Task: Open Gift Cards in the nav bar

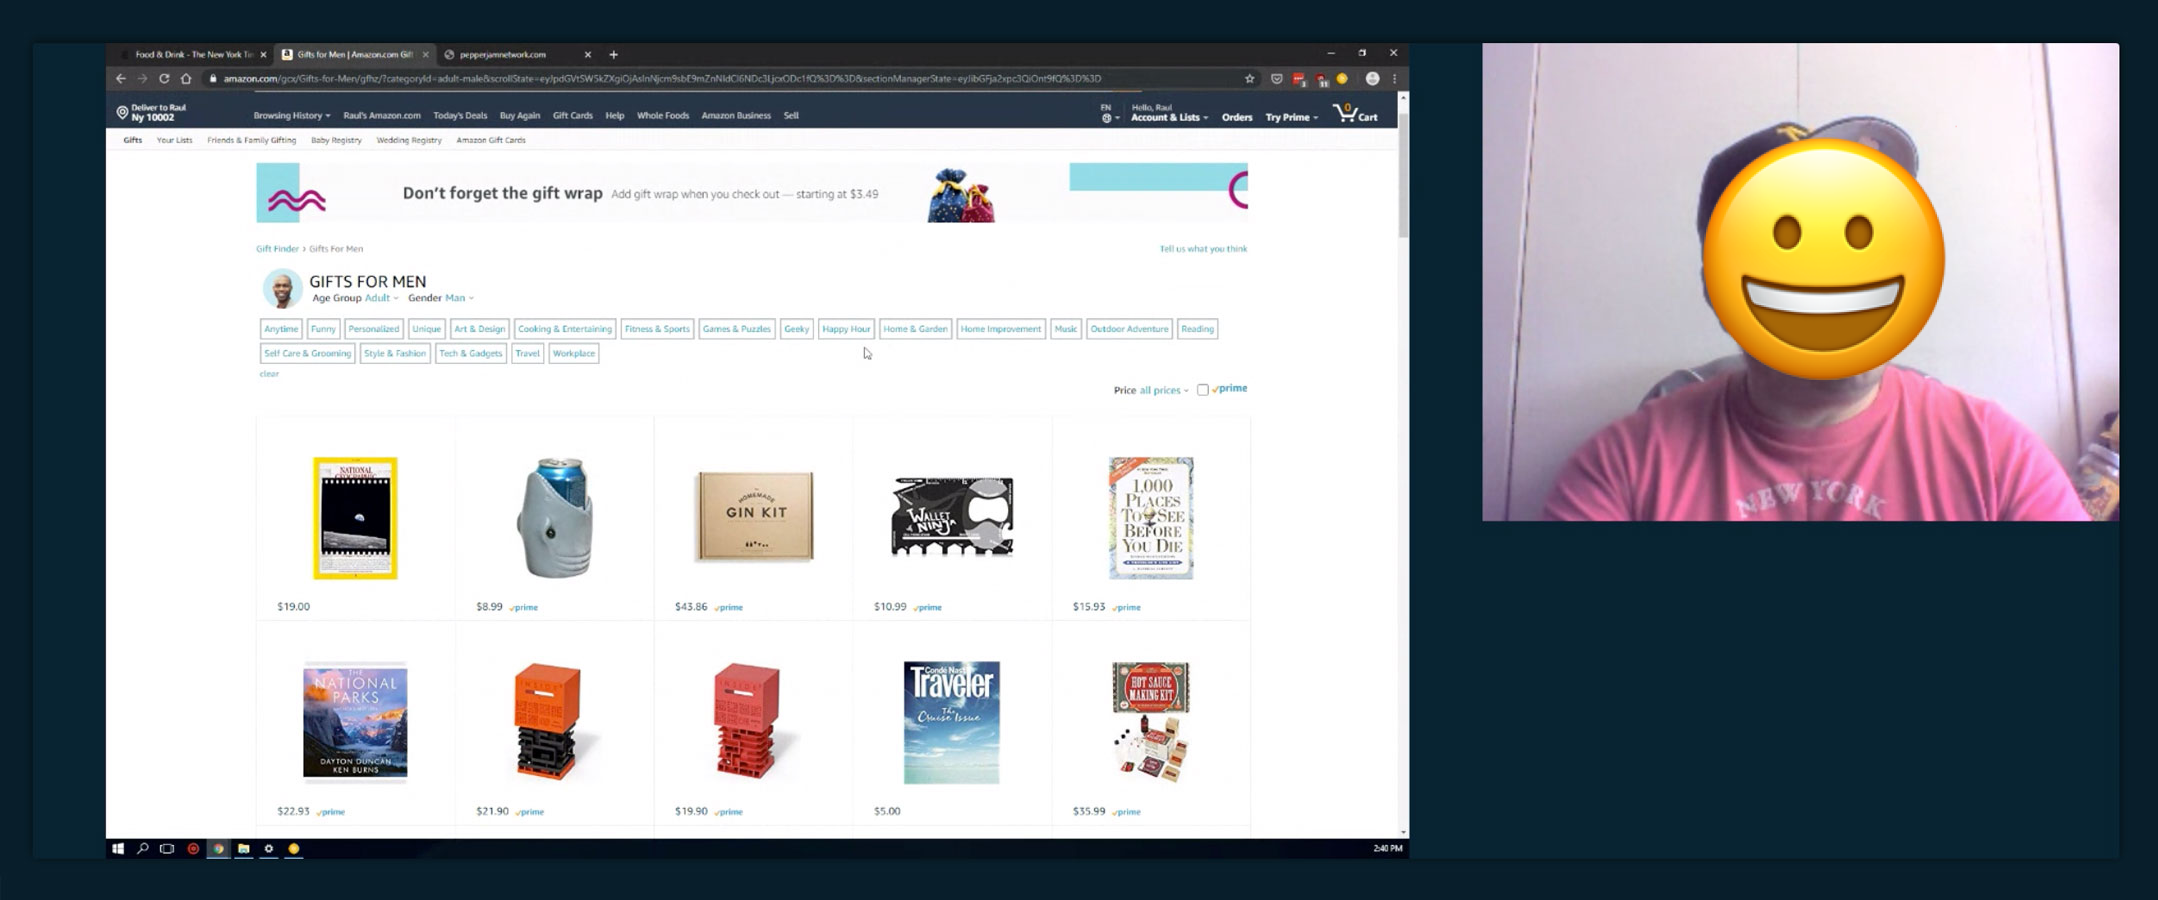Action: click(x=573, y=116)
